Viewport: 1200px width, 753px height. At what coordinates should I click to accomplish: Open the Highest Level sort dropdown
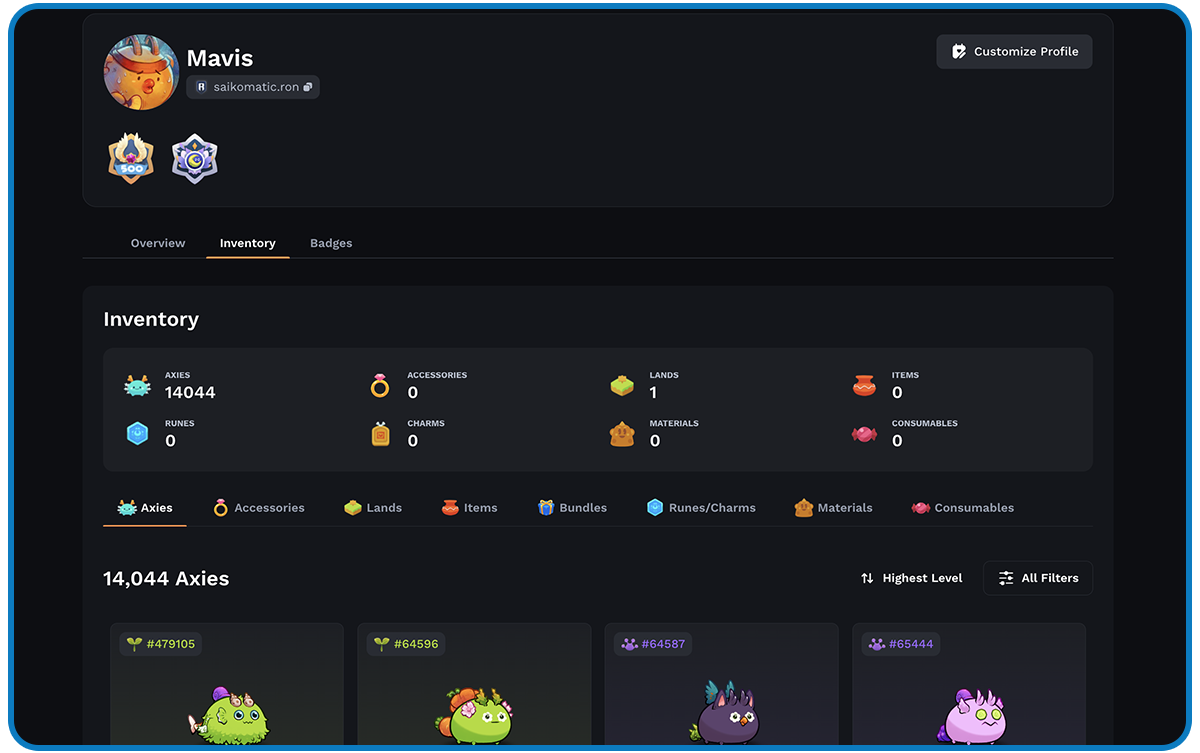pos(911,578)
